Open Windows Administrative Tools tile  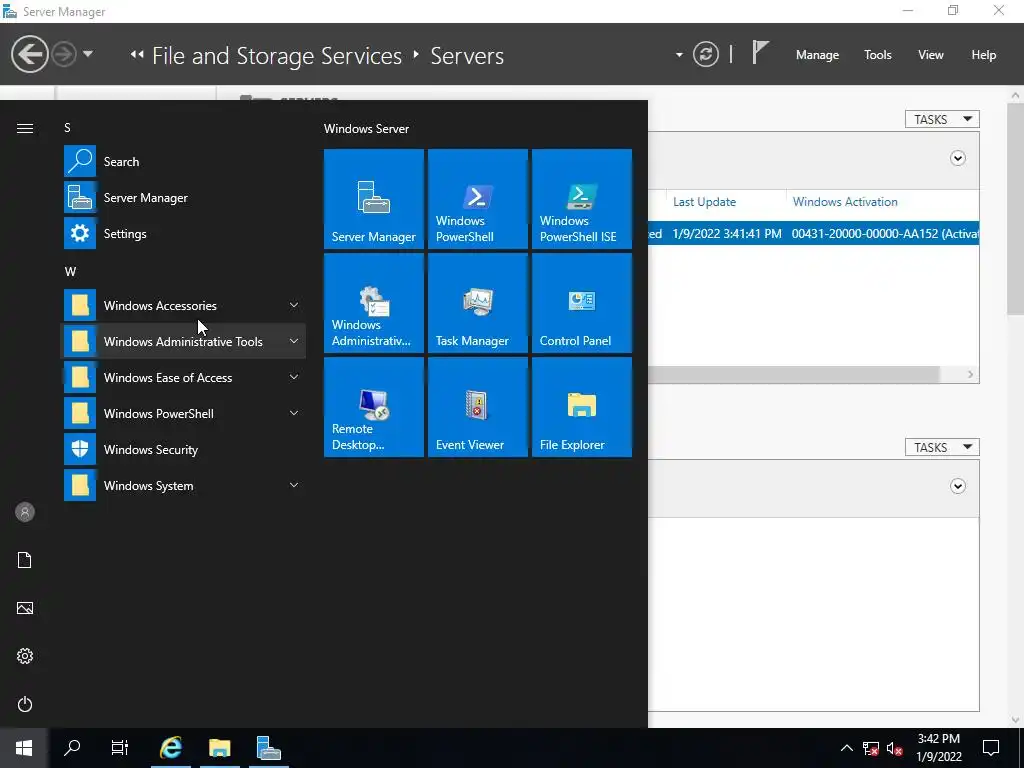[374, 303]
